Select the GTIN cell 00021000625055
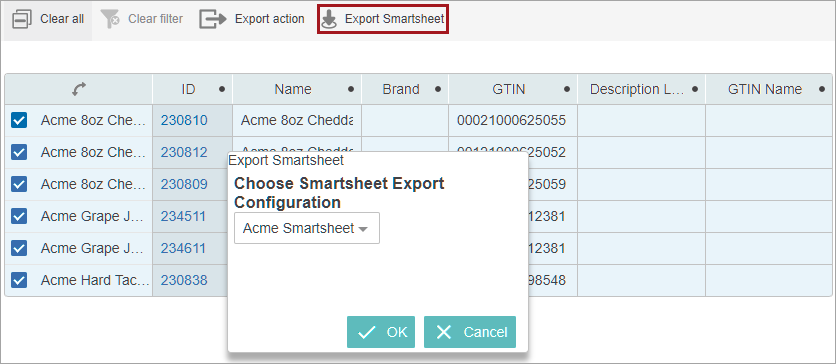Screen dimensions: 836x364 tap(511, 121)
